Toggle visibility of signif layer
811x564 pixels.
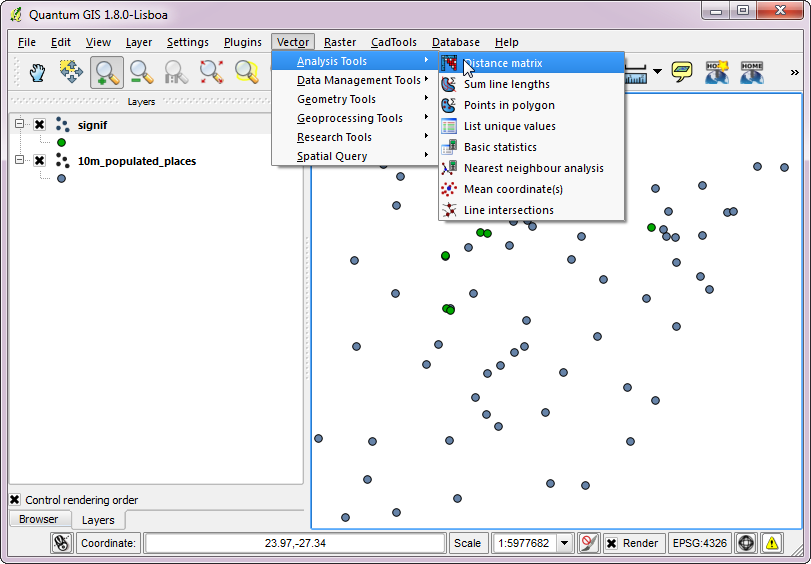[39, 124]
